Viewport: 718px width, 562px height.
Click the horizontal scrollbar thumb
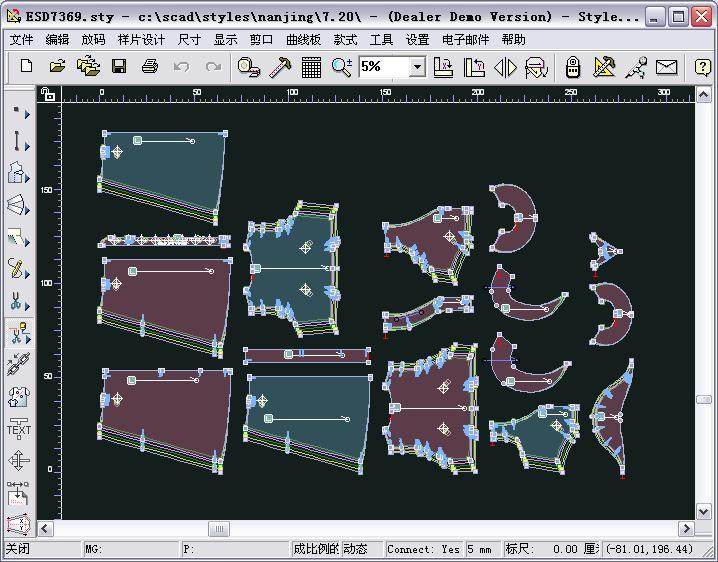[219, 529]
